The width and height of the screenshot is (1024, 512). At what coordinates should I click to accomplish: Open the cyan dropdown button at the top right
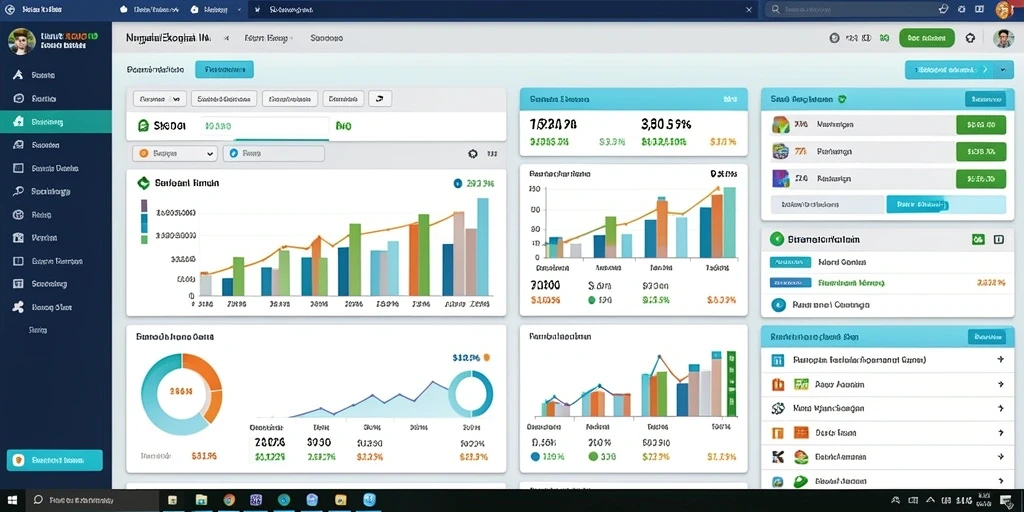(959, 69)
